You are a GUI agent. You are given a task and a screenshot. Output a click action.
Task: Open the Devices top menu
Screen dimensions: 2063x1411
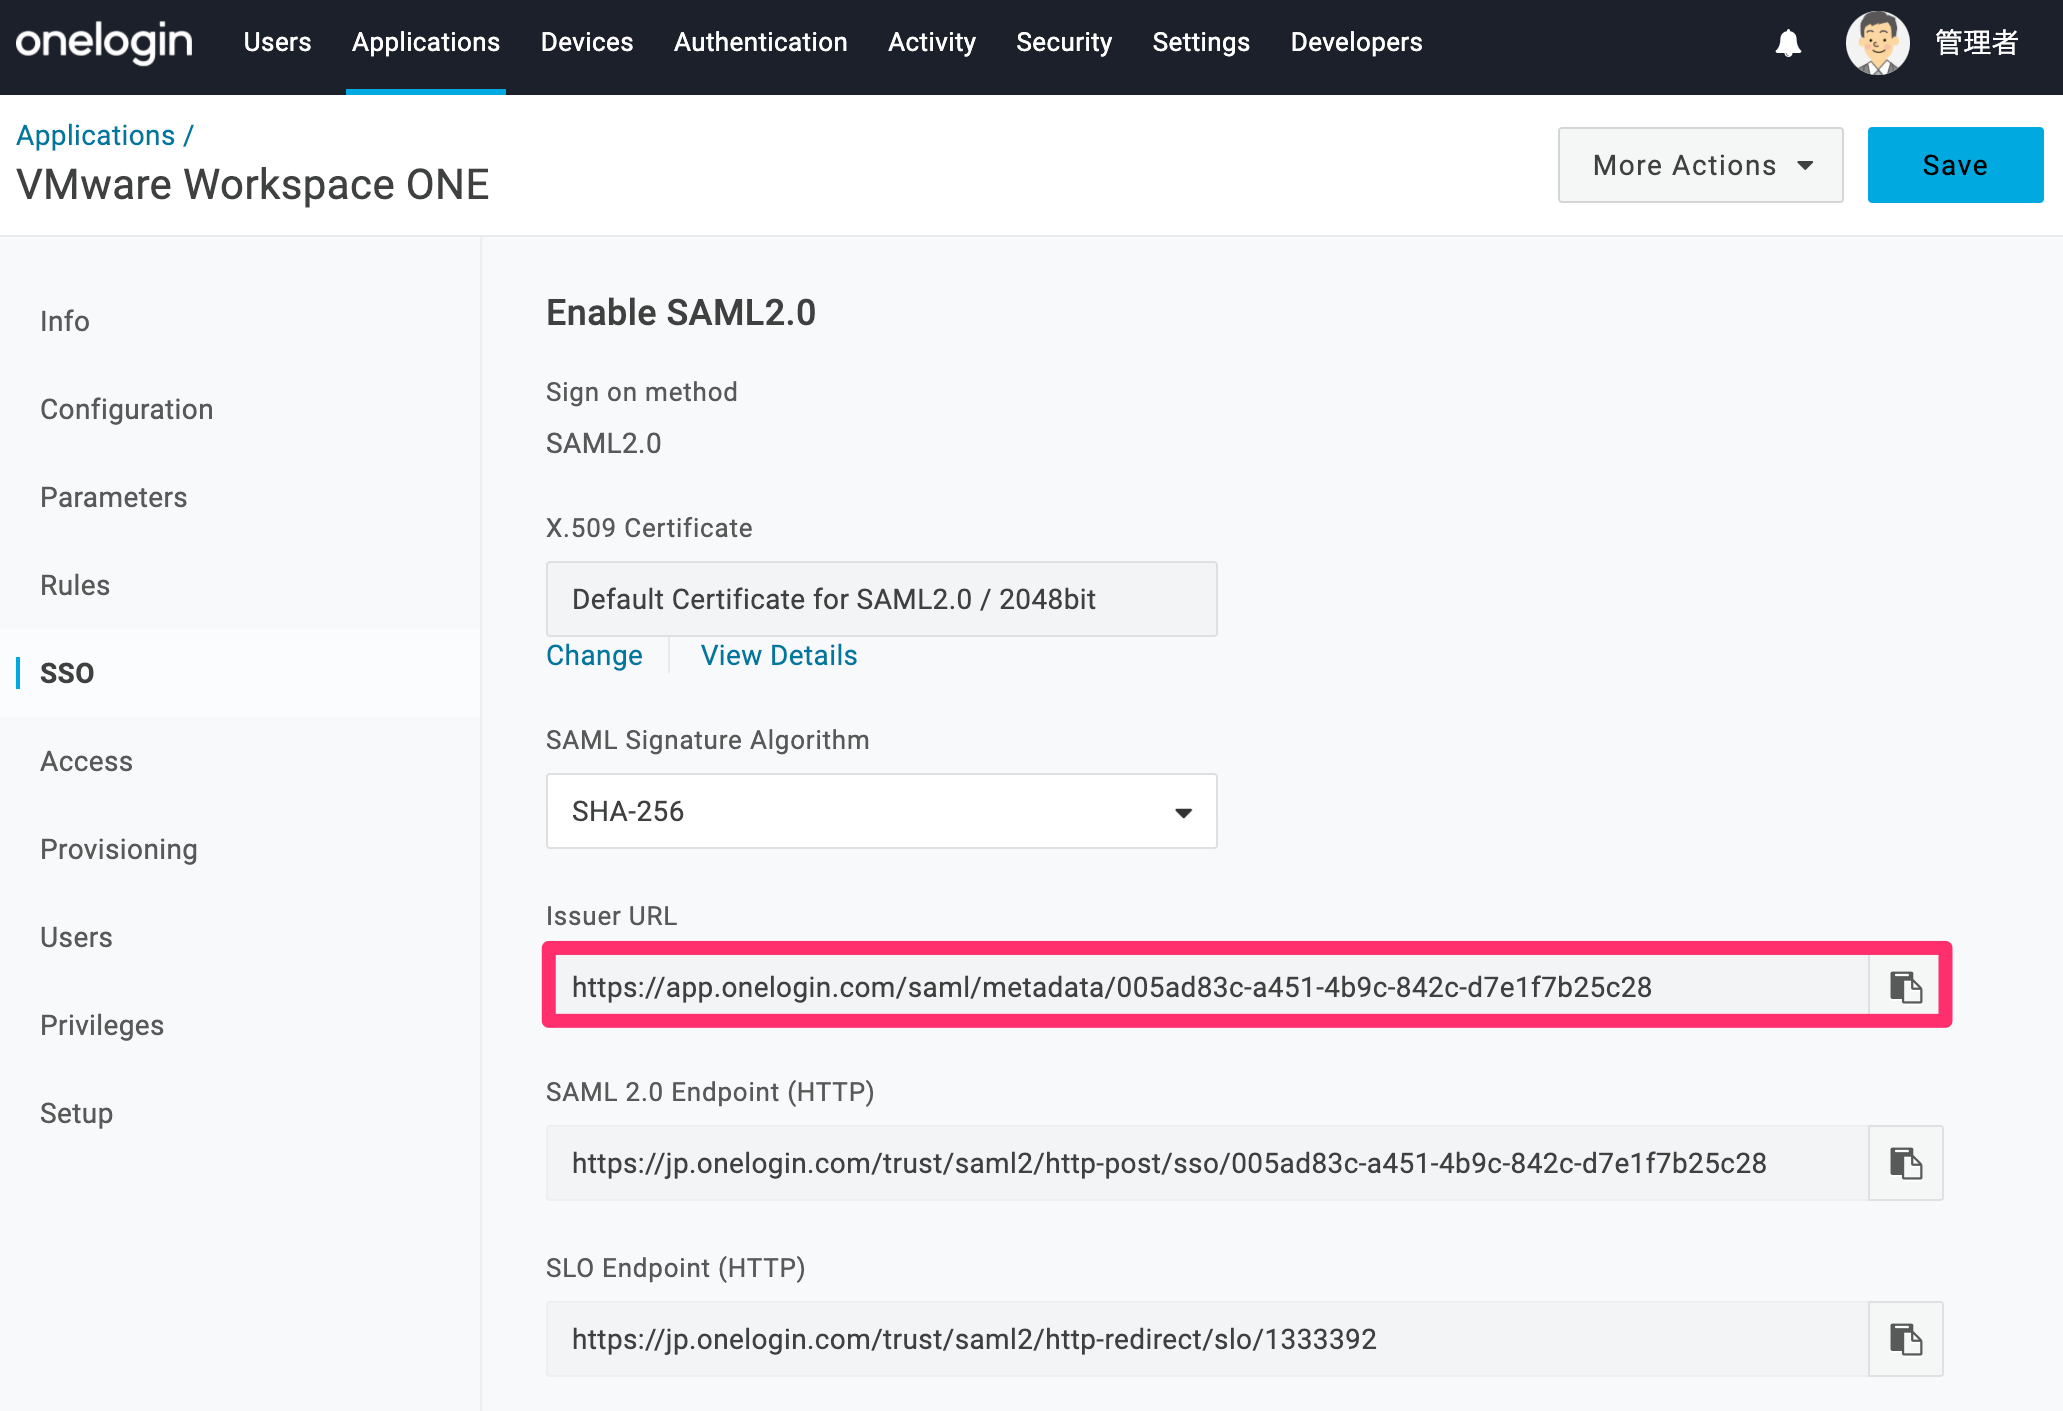point(587,42)
